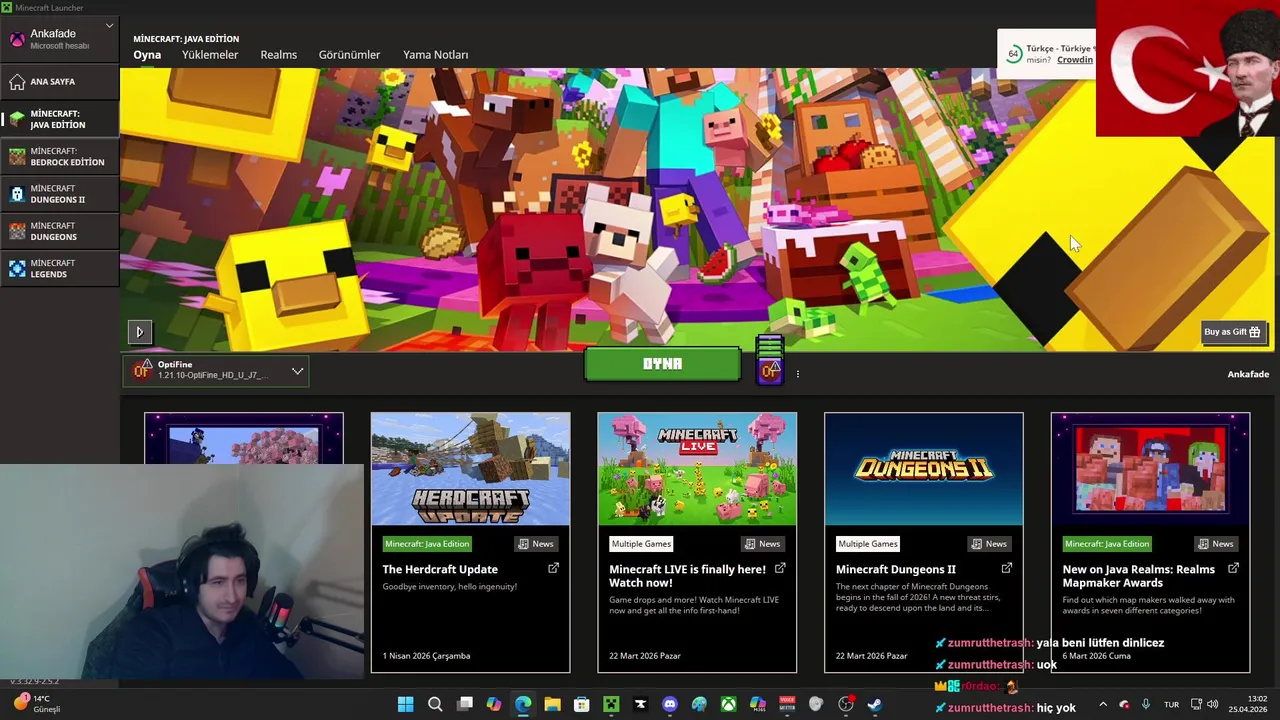Viewport: 1280px width, 720px height.
Task: Open Steam from the taskbar
Action: (875, 704)
